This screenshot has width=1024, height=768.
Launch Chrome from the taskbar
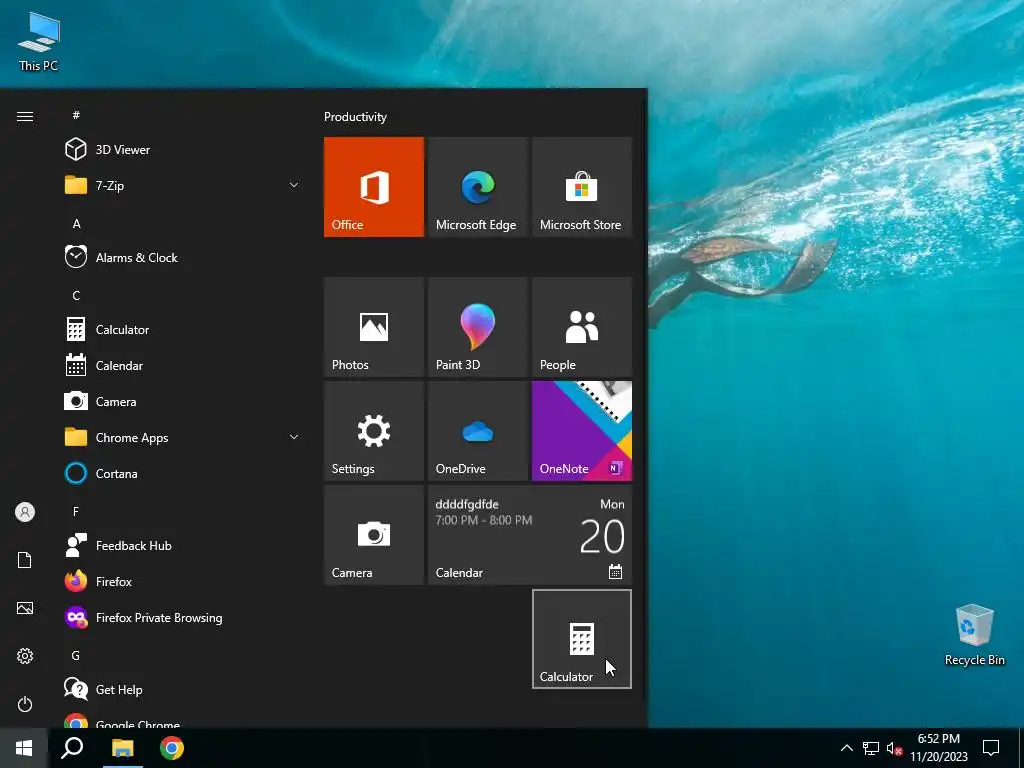172,748
